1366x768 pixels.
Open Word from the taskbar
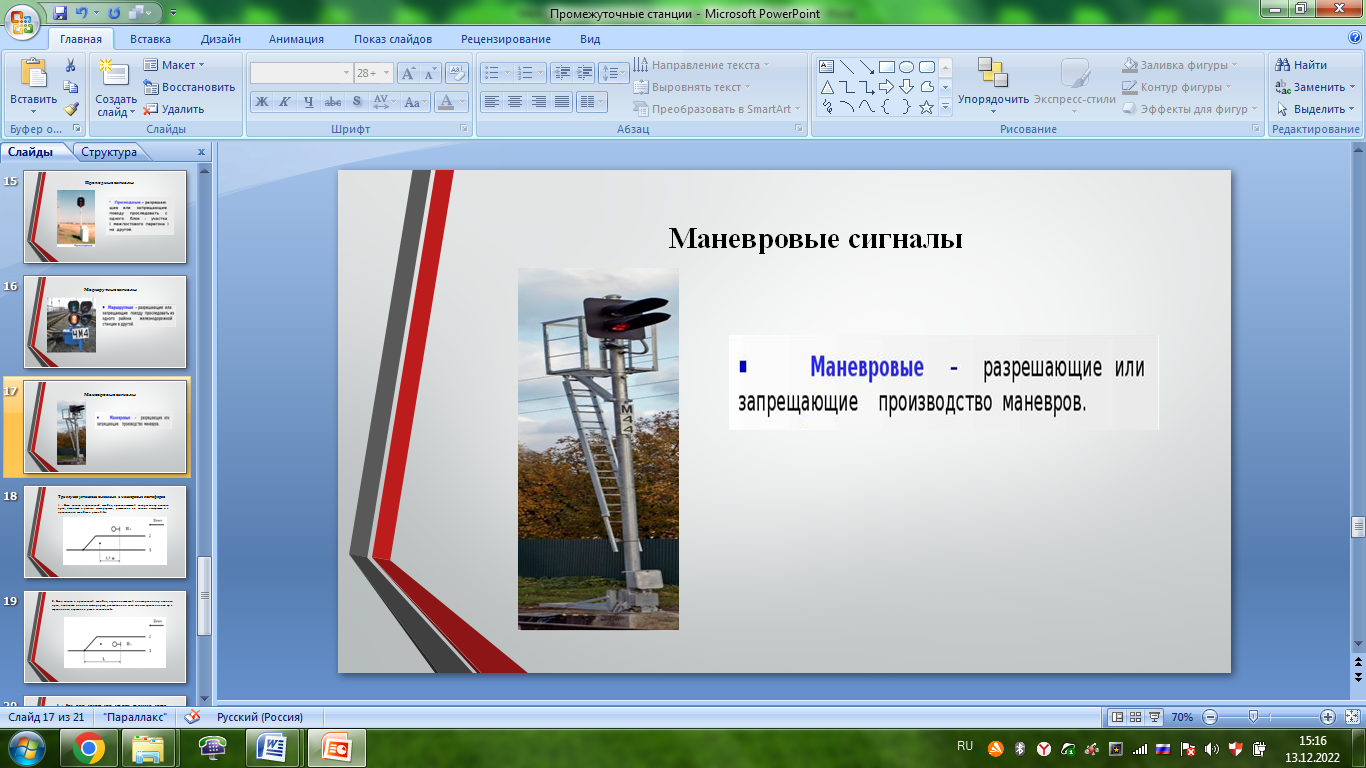pyautogui.click(x=272, y=748)
